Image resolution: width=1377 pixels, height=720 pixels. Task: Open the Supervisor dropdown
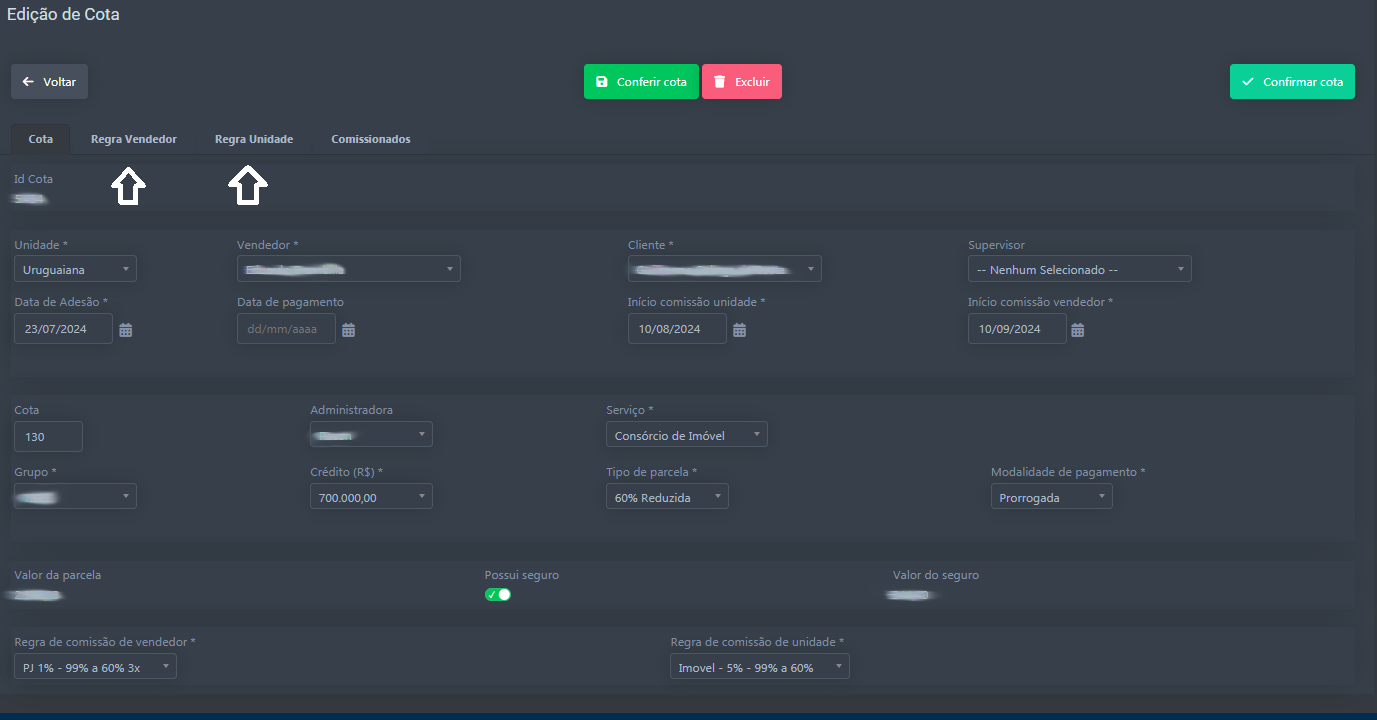(1079, 269)
